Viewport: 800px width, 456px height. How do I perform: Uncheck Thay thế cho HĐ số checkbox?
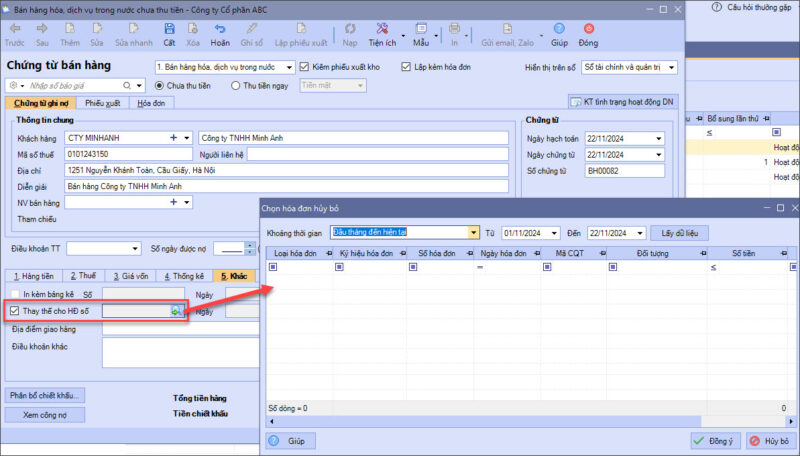14,312
